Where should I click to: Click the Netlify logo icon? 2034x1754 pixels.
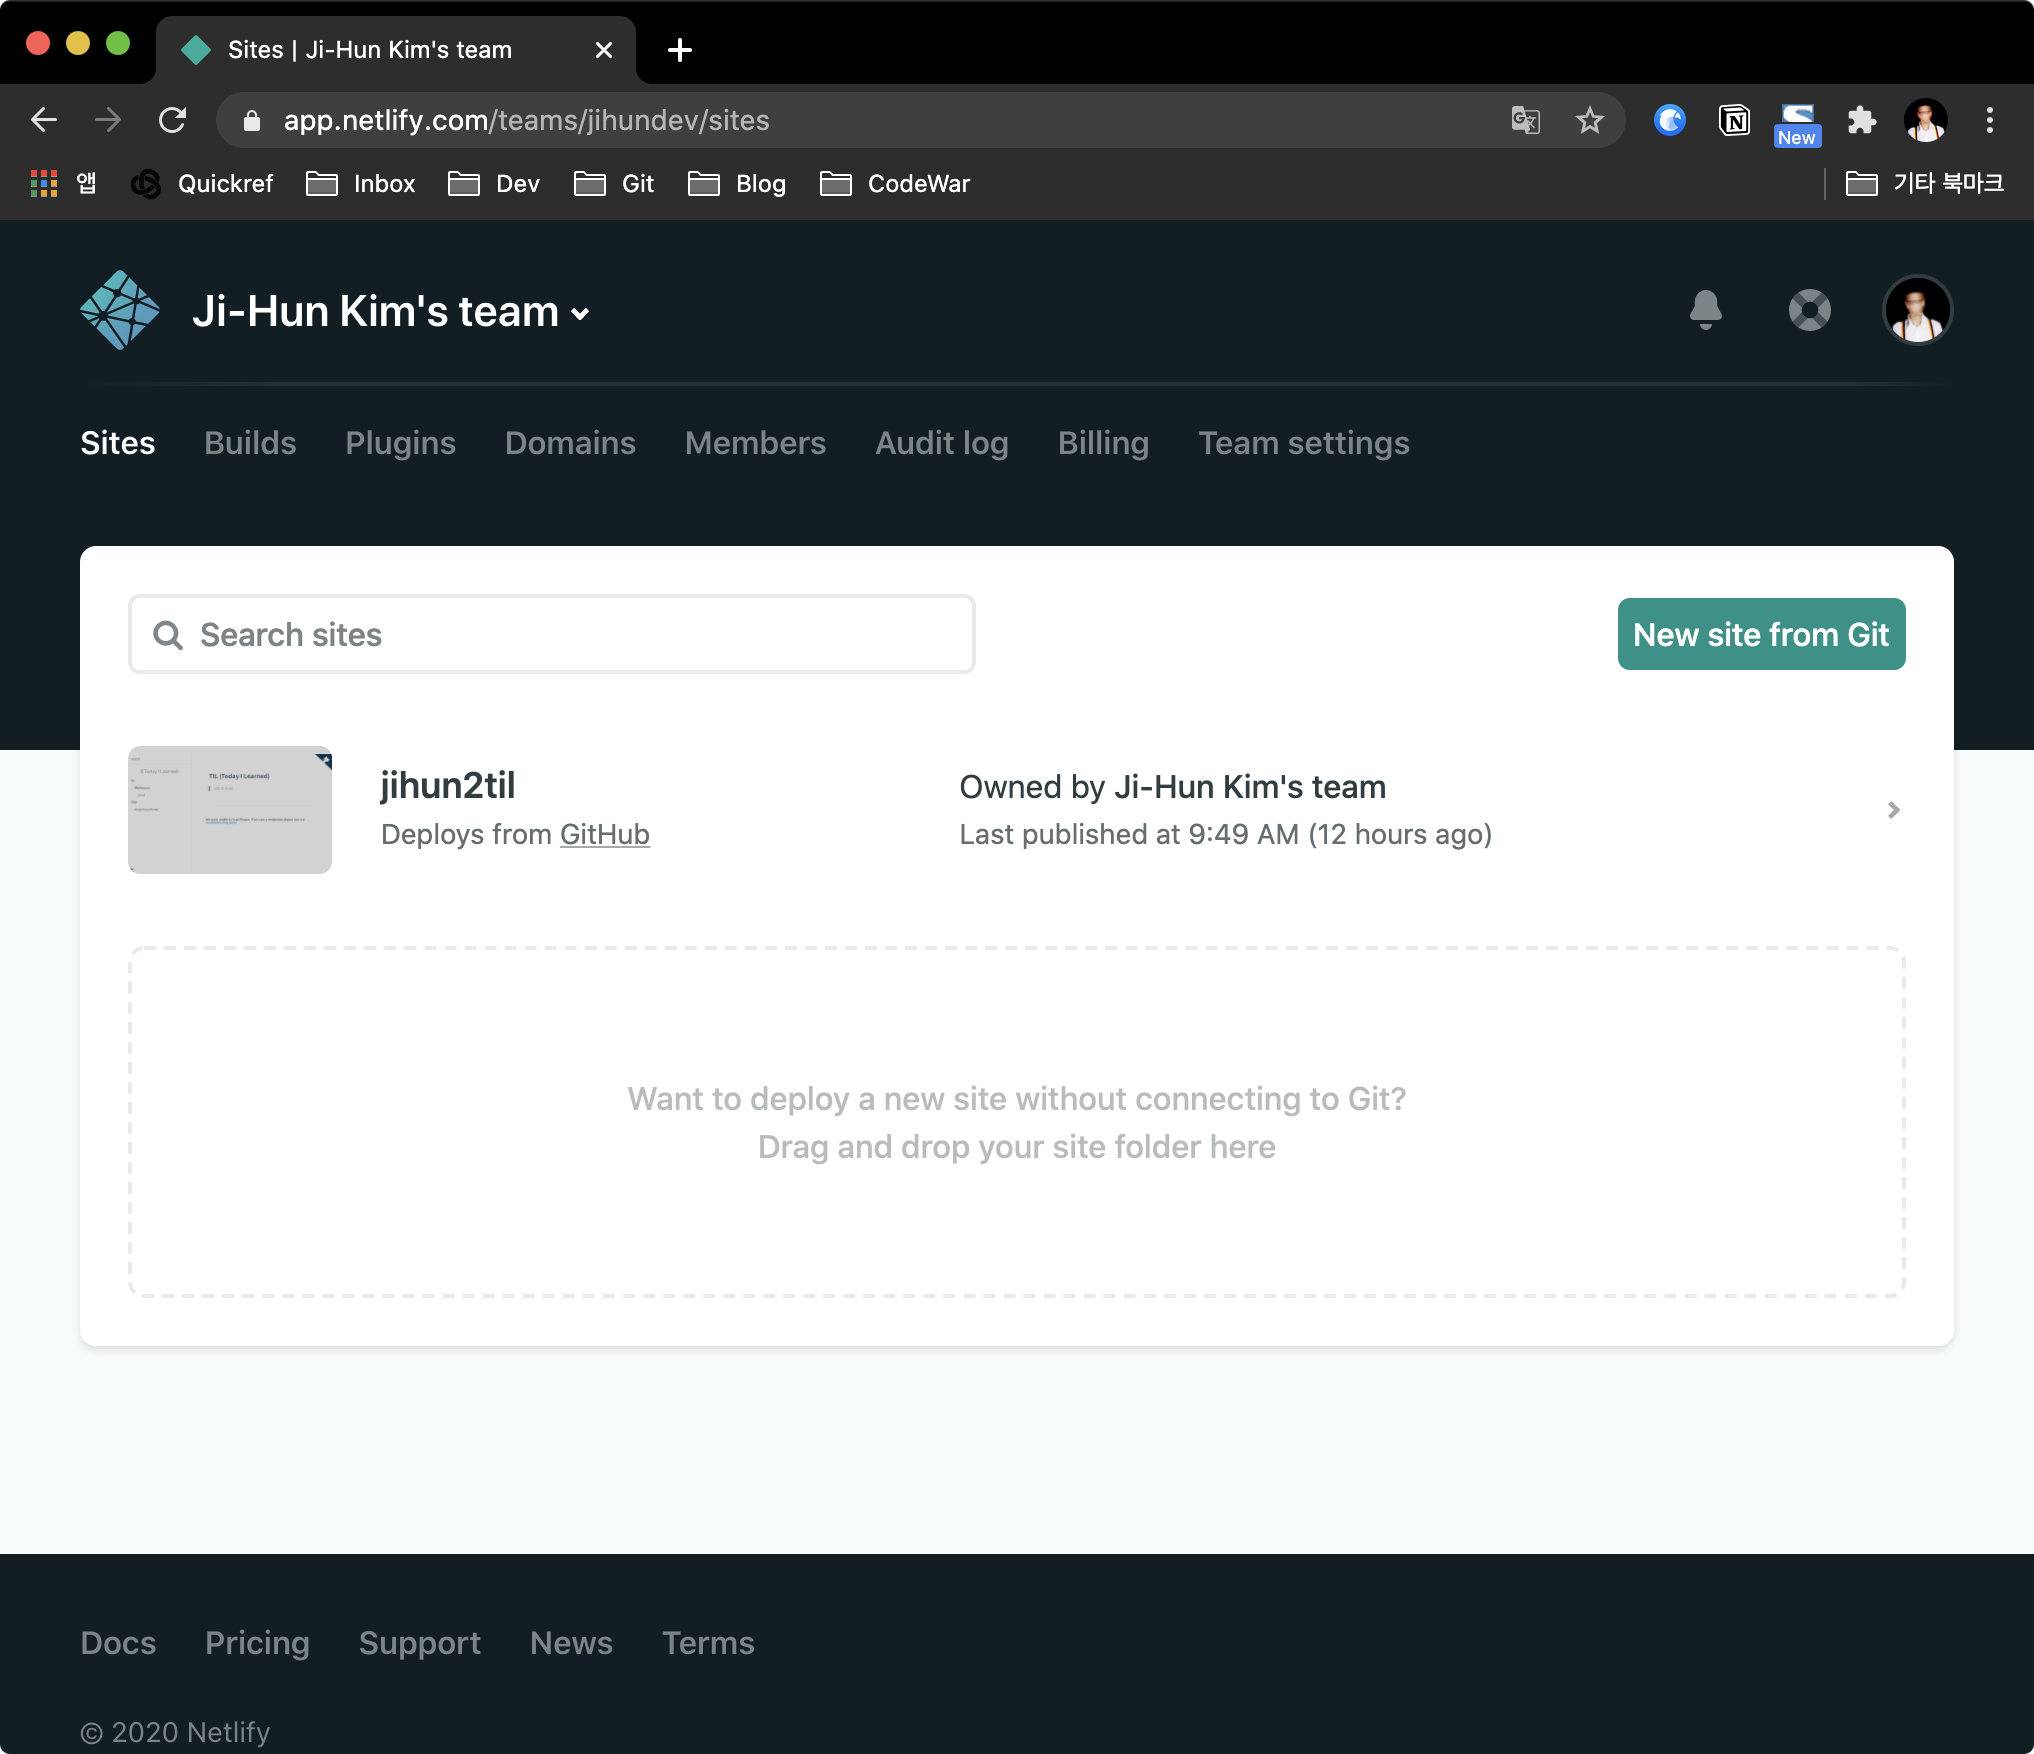119,310
